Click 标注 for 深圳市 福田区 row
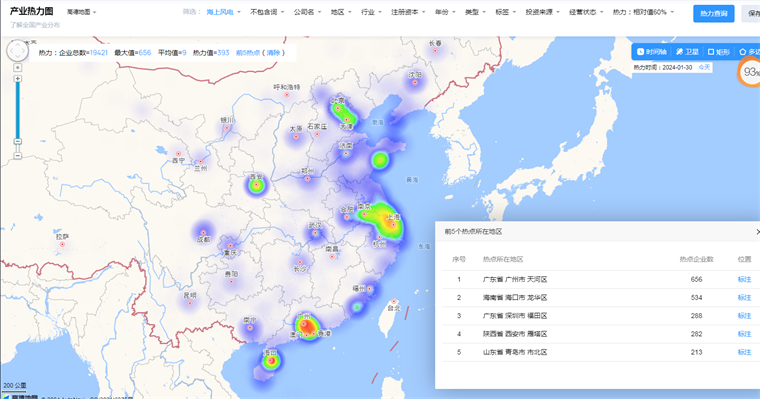Screen dimensions: 760x399 (744, 316)
